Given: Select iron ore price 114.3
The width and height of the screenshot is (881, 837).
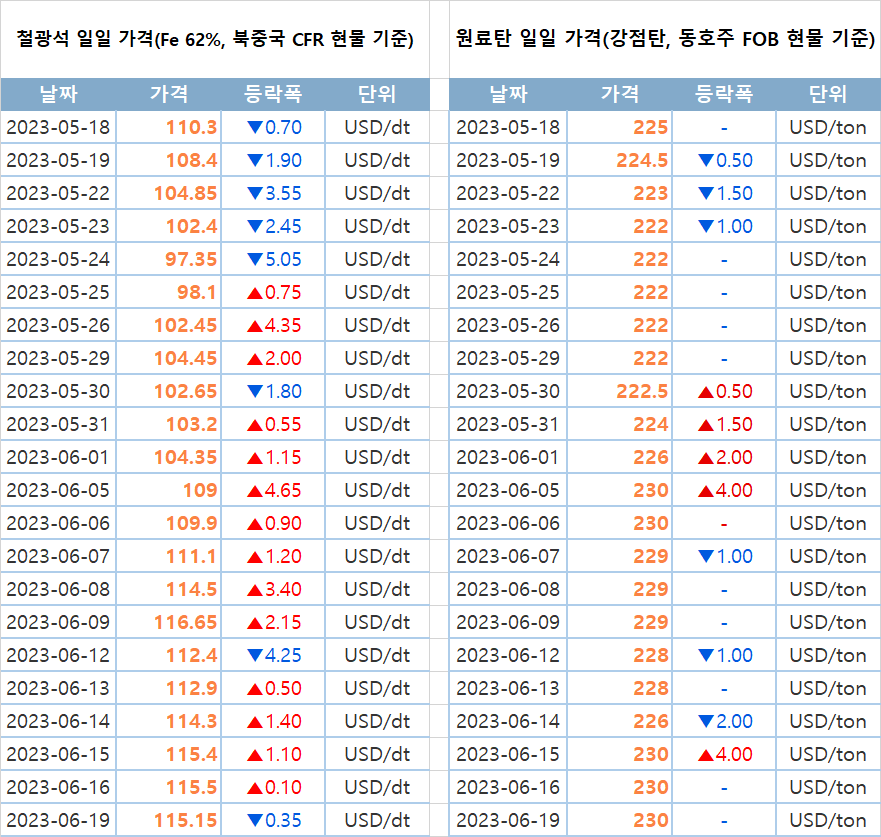Looking at the screenshot, I should coord(192,721).
